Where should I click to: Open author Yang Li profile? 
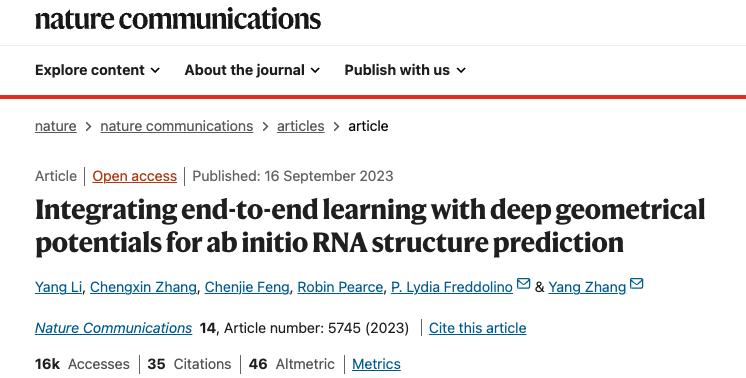pos(58,287)
